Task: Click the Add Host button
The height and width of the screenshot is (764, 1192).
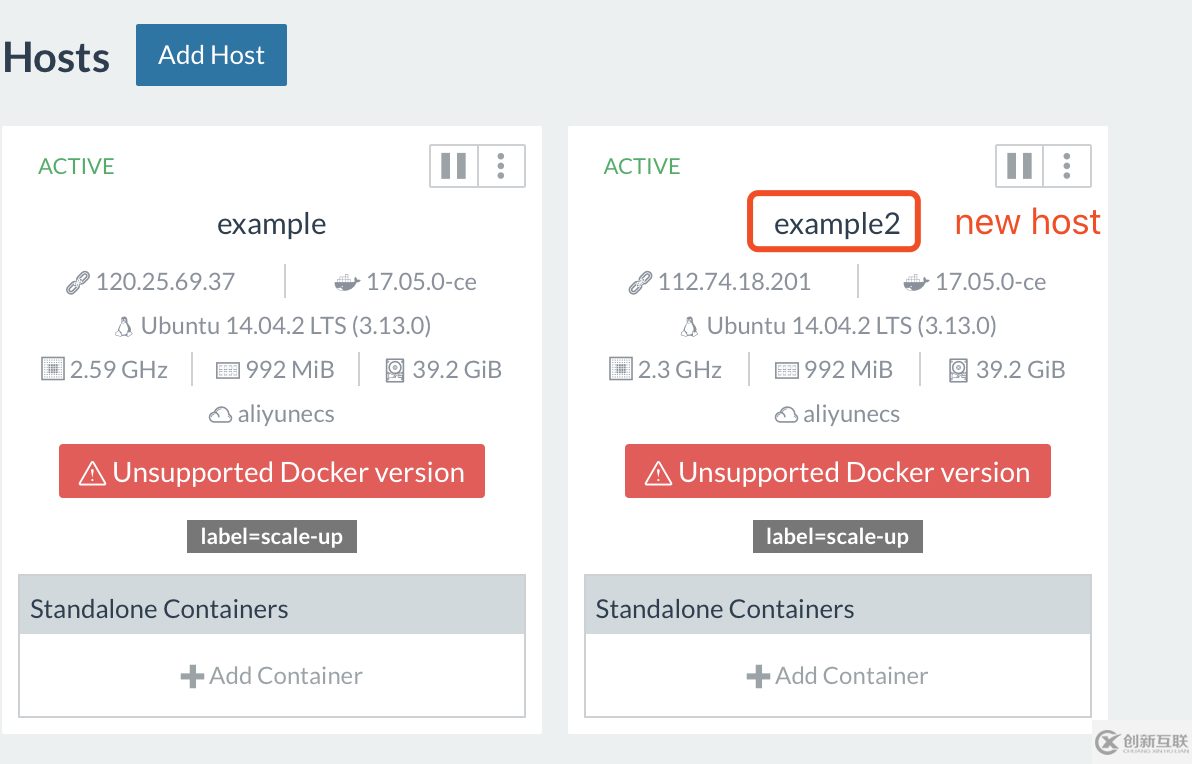Action: (211, 55)
